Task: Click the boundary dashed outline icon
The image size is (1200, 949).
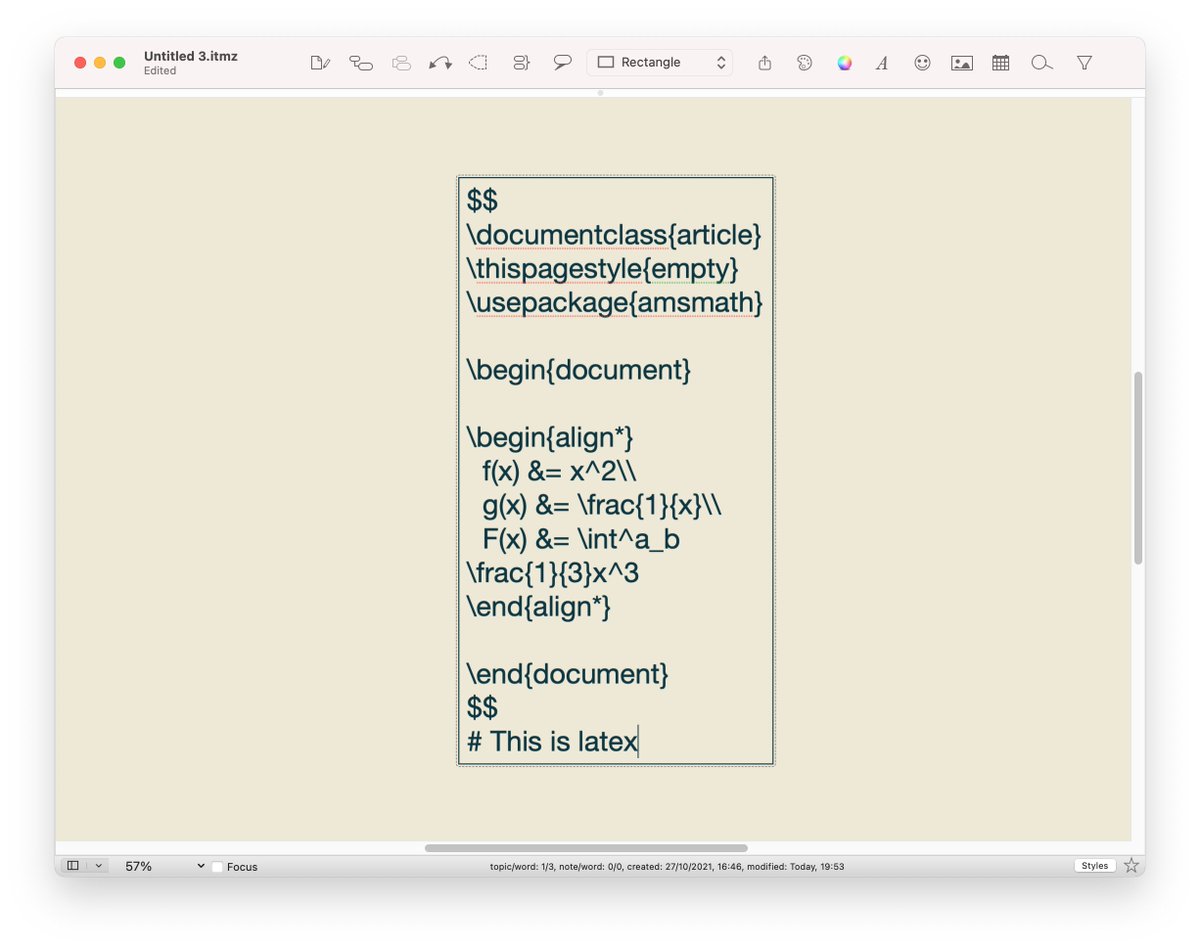Action: (x=479, y=63)
